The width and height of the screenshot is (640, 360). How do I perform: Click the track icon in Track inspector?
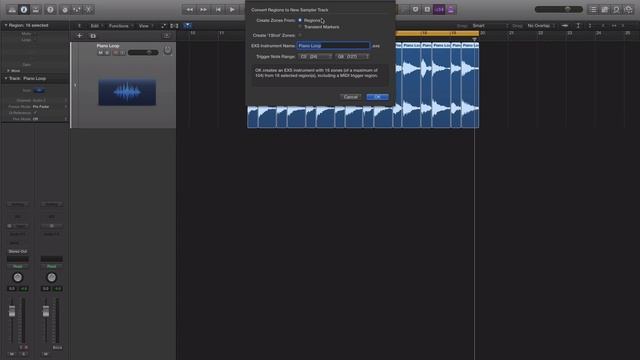(39, 90)
